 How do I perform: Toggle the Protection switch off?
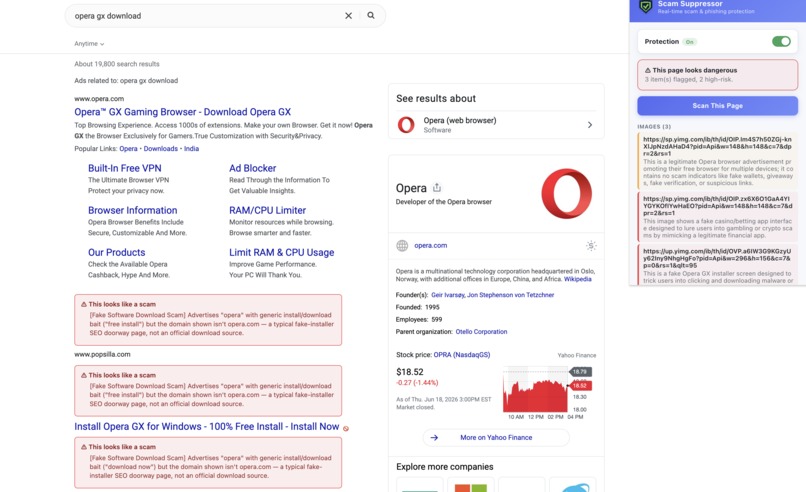(x=781, y=41)
